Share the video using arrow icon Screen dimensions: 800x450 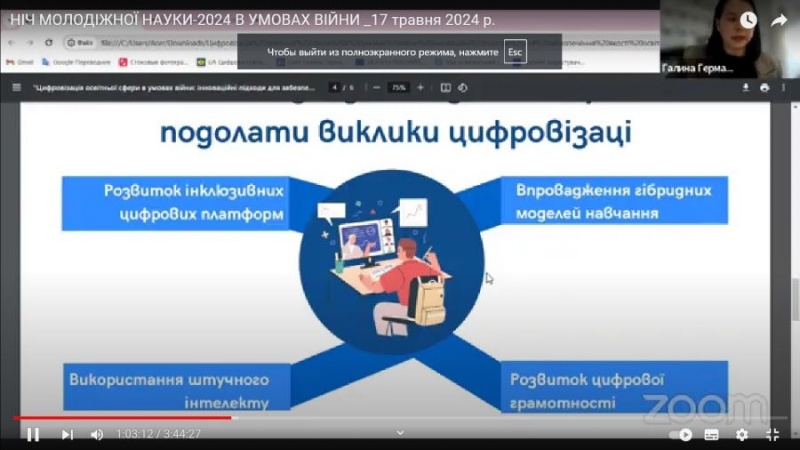click(778, 20)
